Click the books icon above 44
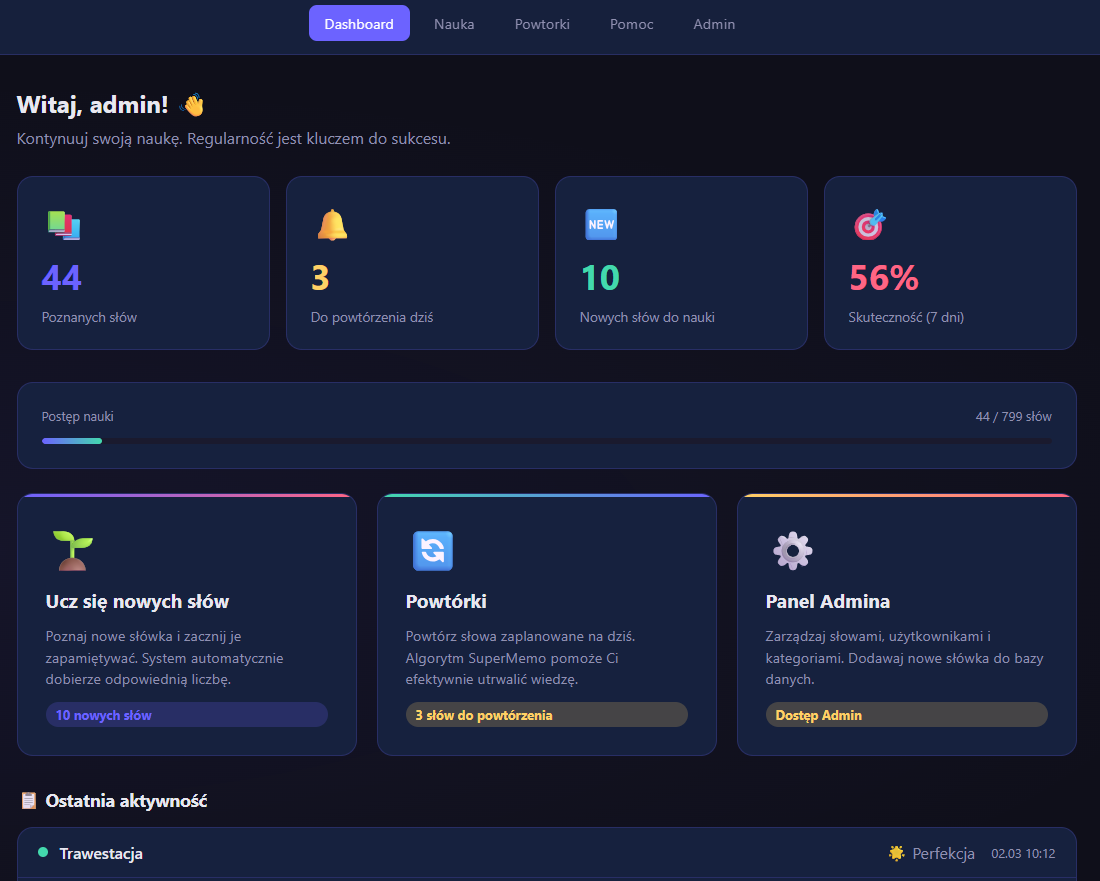This screenshot has width=1100, height=881. click(64, 225)
